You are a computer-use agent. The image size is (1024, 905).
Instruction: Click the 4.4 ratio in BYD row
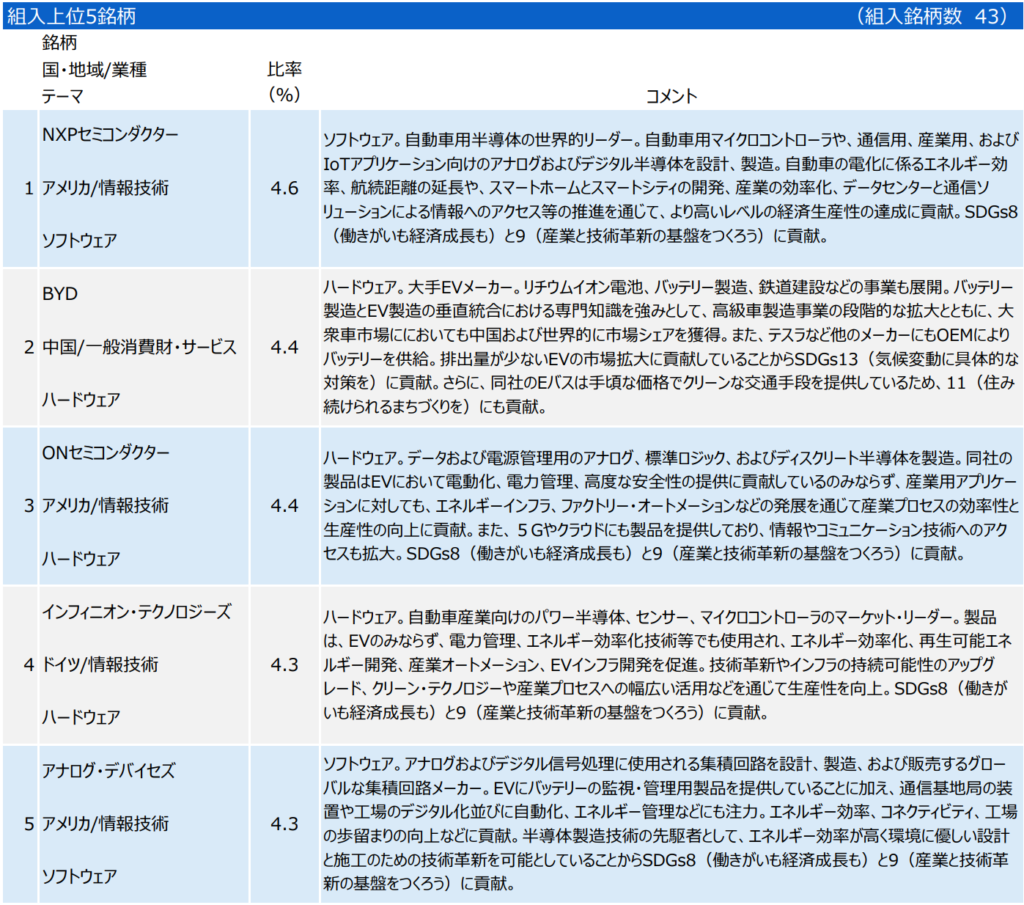point(285,347)
